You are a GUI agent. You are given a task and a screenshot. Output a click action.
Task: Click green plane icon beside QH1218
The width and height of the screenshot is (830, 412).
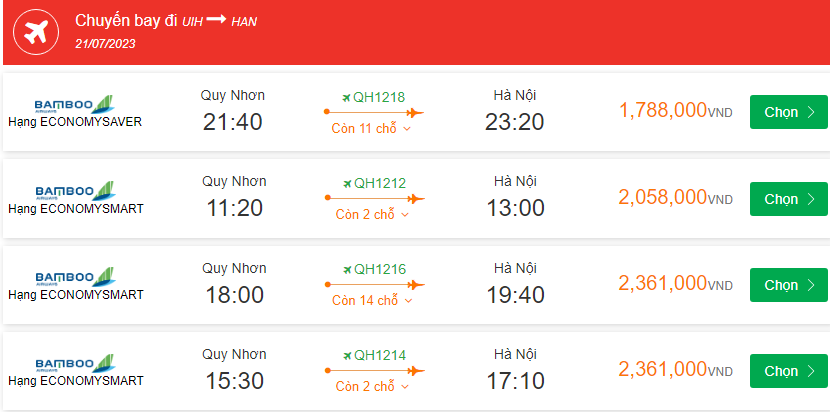(347, 97)
